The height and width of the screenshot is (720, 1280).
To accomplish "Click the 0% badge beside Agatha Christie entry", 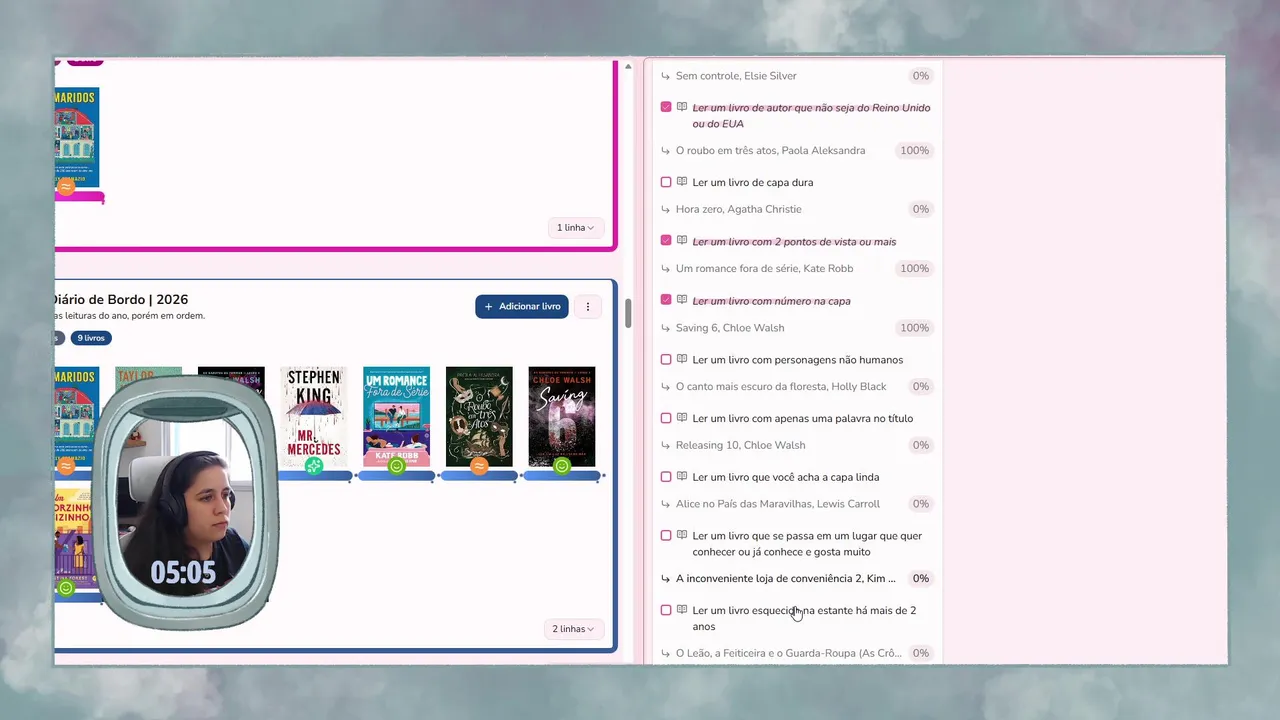I will click(x=920, y=209).
